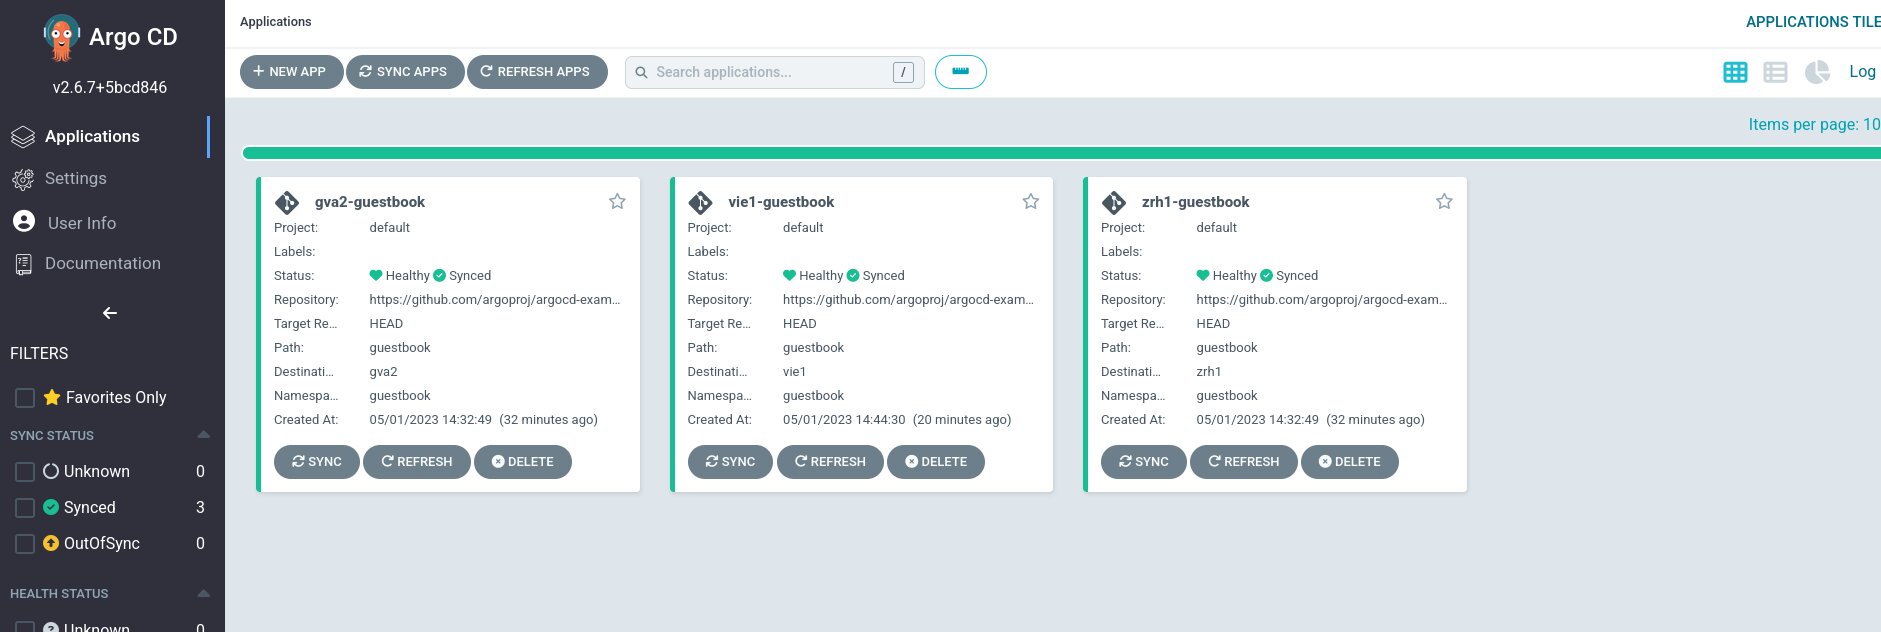Screen dimensions: 1881x632
Task: Click the New App button
Action: click(291, 72)
